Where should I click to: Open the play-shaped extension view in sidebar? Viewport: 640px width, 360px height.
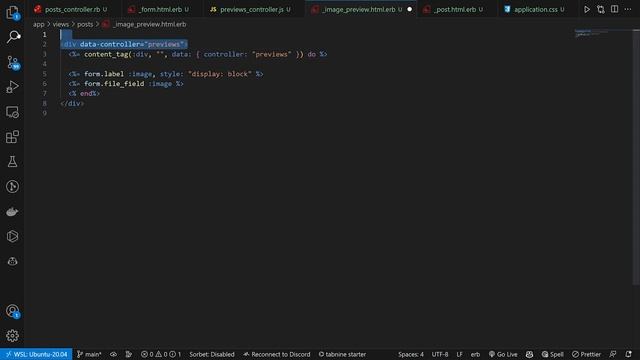click(x=12, y=236)
